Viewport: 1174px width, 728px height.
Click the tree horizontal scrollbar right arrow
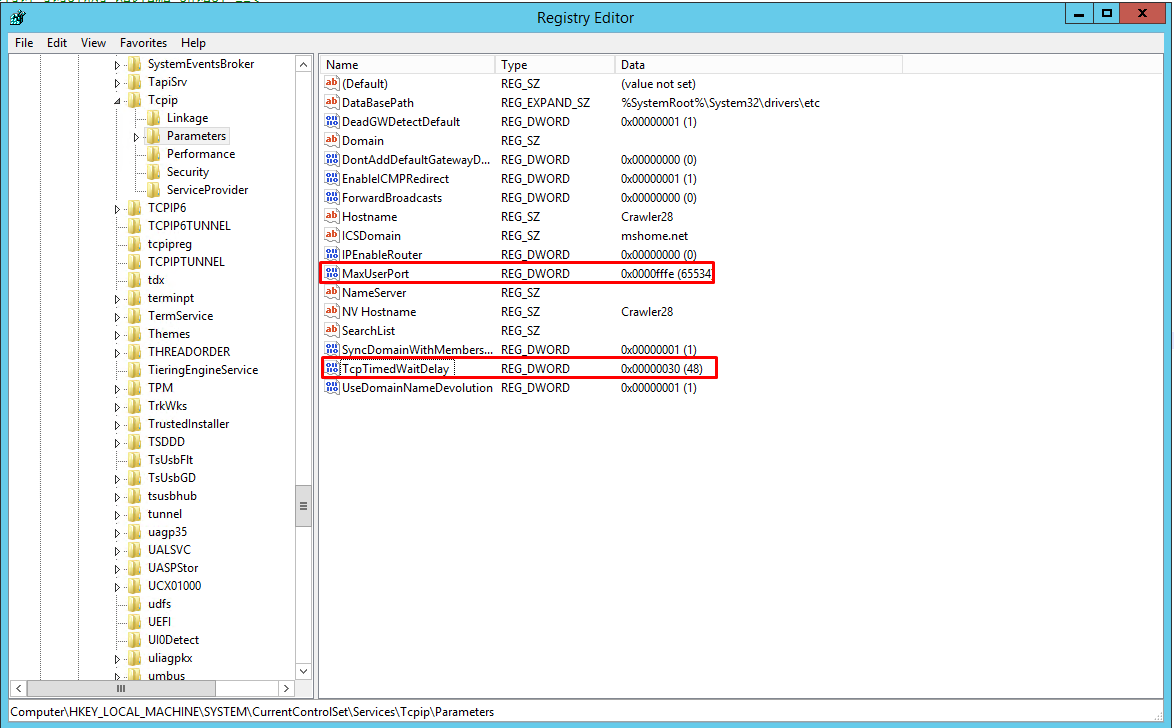[286, 689]
